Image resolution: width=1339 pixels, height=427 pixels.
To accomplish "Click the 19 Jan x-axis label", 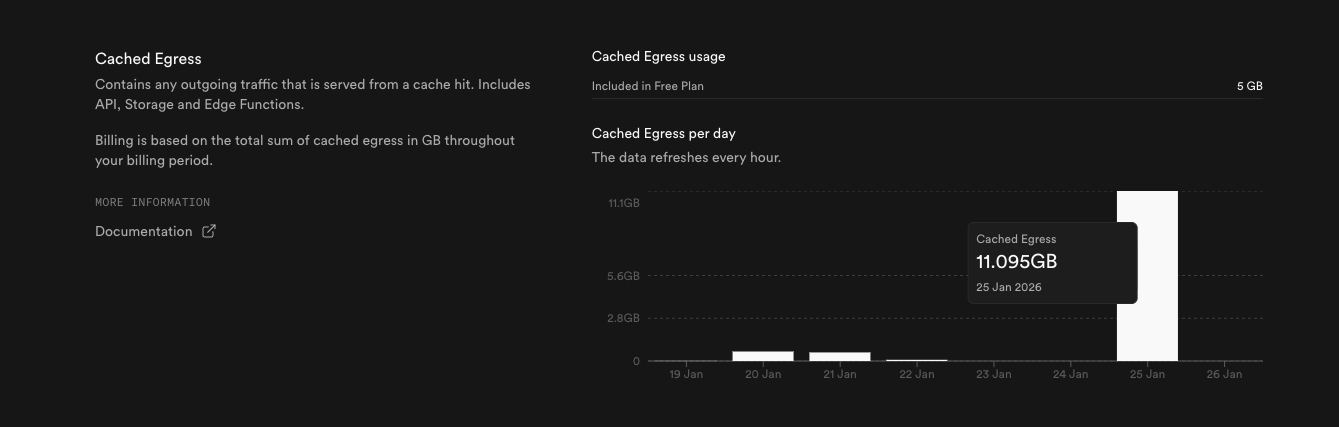I will pos(686,375).
